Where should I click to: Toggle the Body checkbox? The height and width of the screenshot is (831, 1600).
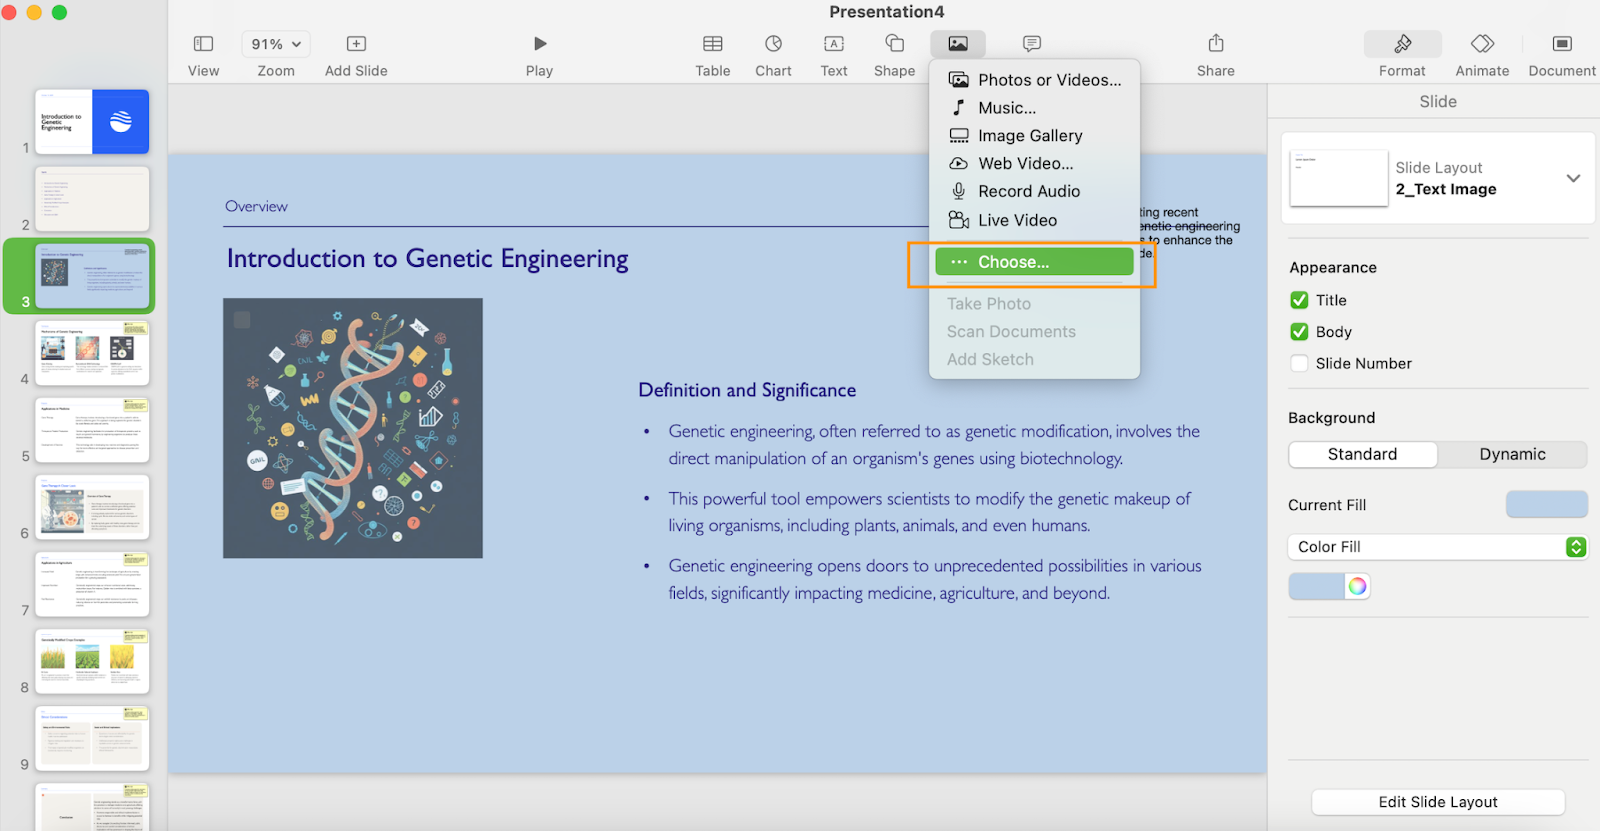pos(1299,332)
